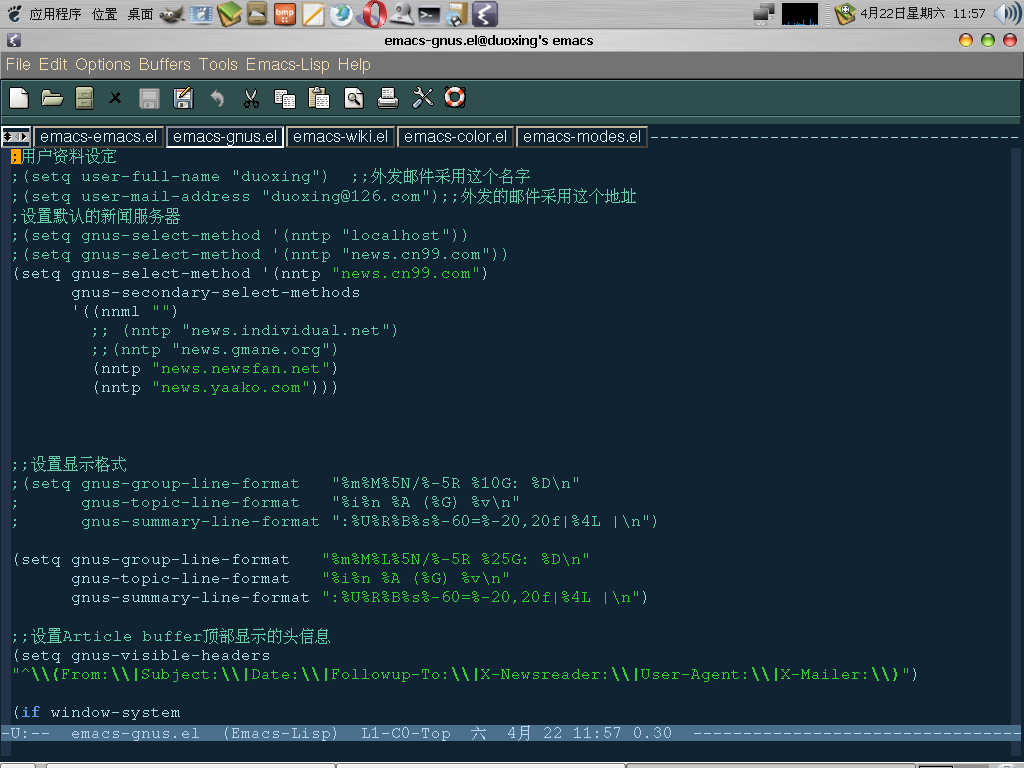Click the volume speaker icon
Screen dimensions: 1024x768
[1006, 14]
